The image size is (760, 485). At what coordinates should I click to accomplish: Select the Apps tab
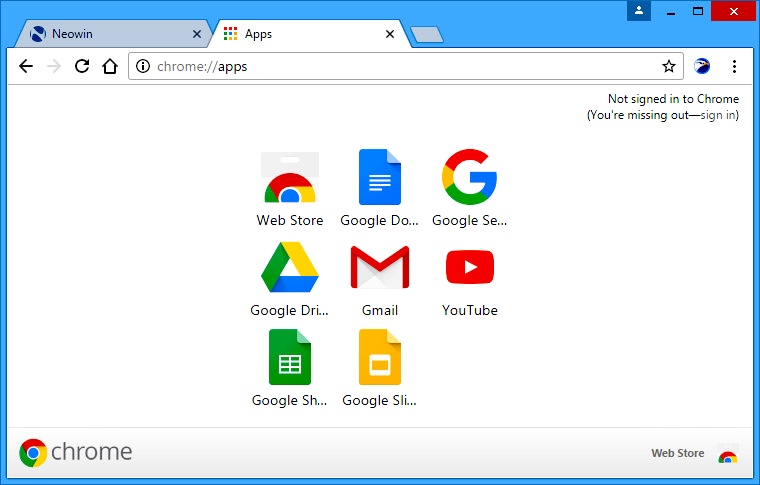pyautogui.click(x=300, y=34)
